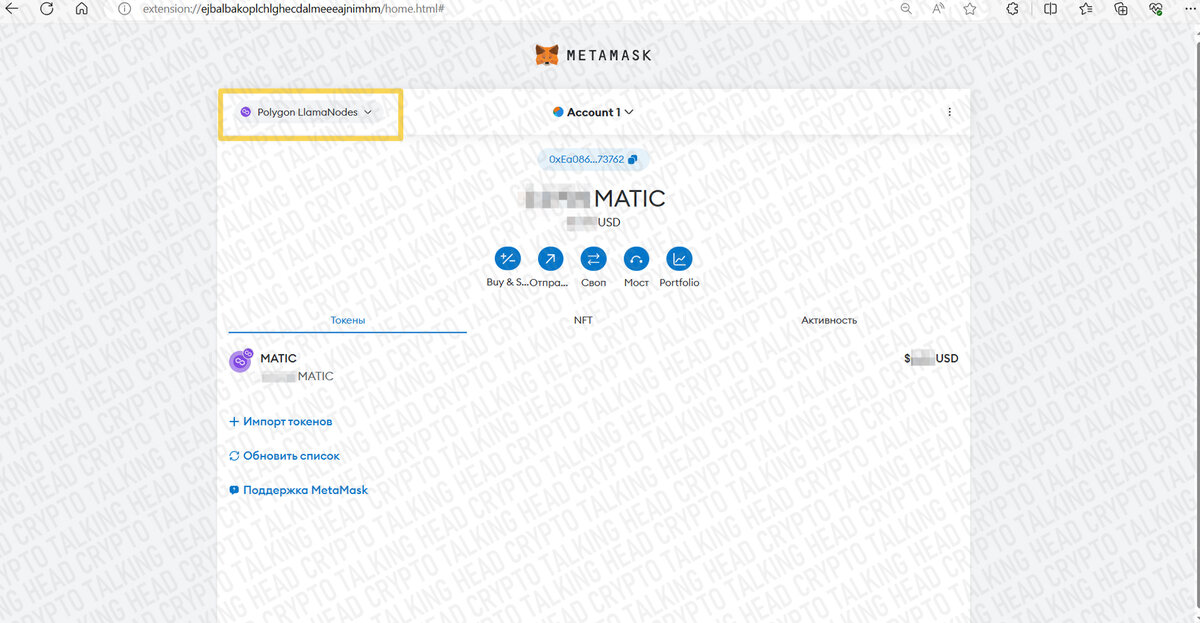Open Portfolio from the action icons

click(679, 258)
